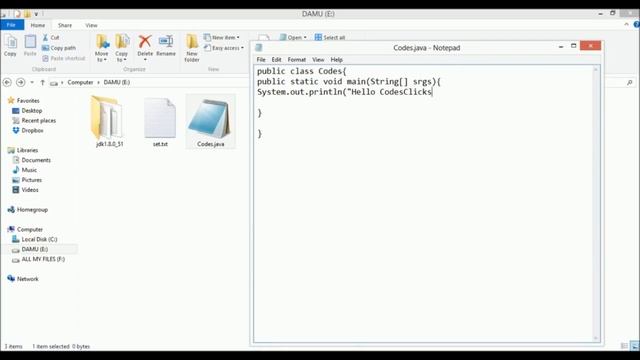Switch to large icons view in status bar

634,346
